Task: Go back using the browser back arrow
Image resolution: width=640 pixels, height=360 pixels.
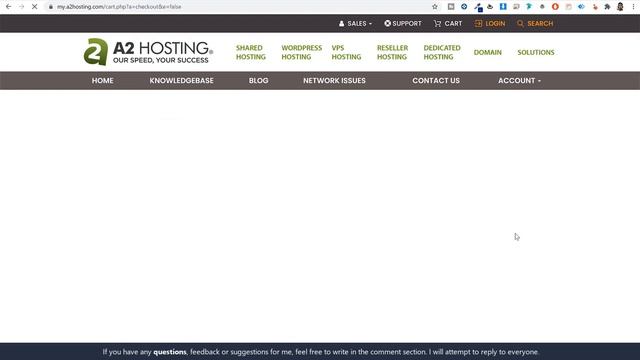Action: point(9,7)
